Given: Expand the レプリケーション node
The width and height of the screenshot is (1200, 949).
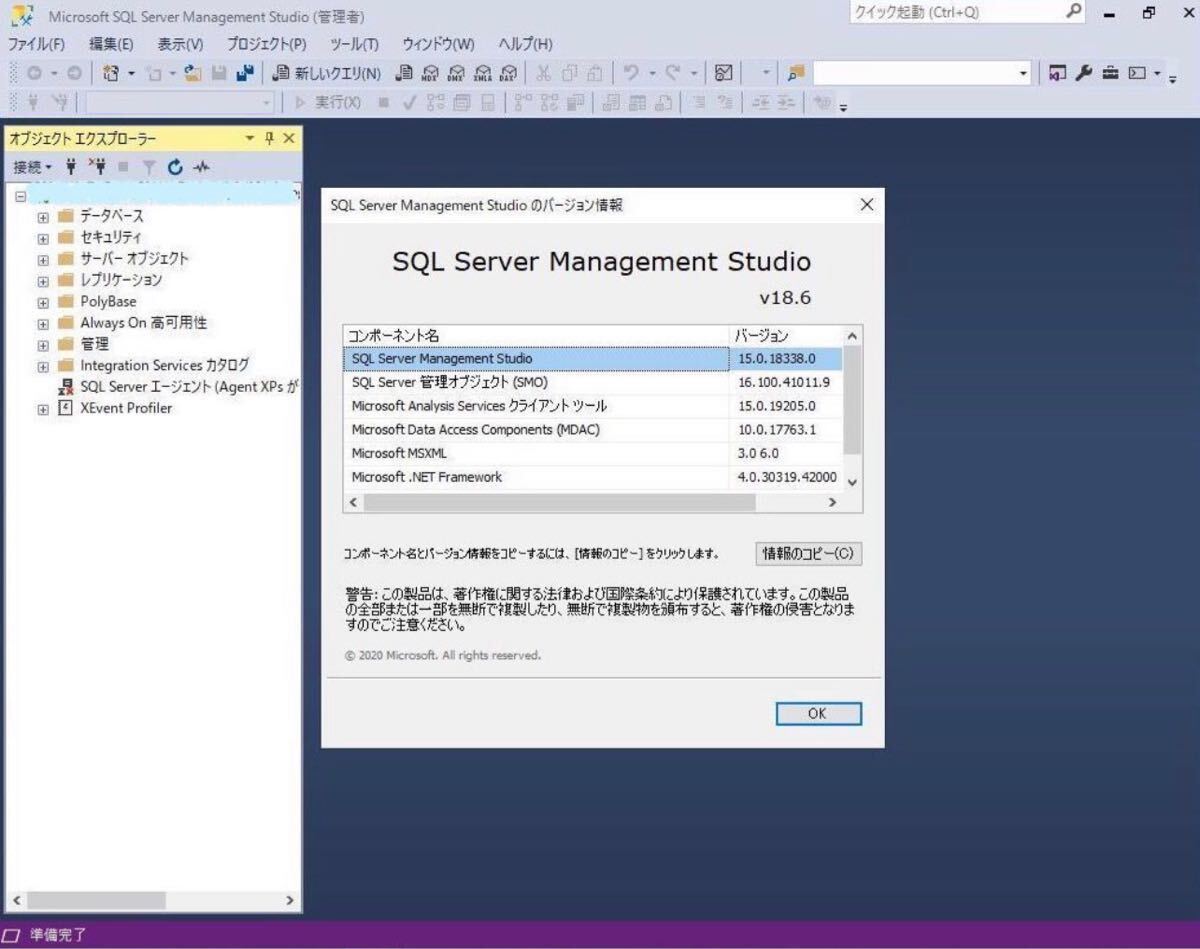Looking at the screenshot, I should (43, 281).
